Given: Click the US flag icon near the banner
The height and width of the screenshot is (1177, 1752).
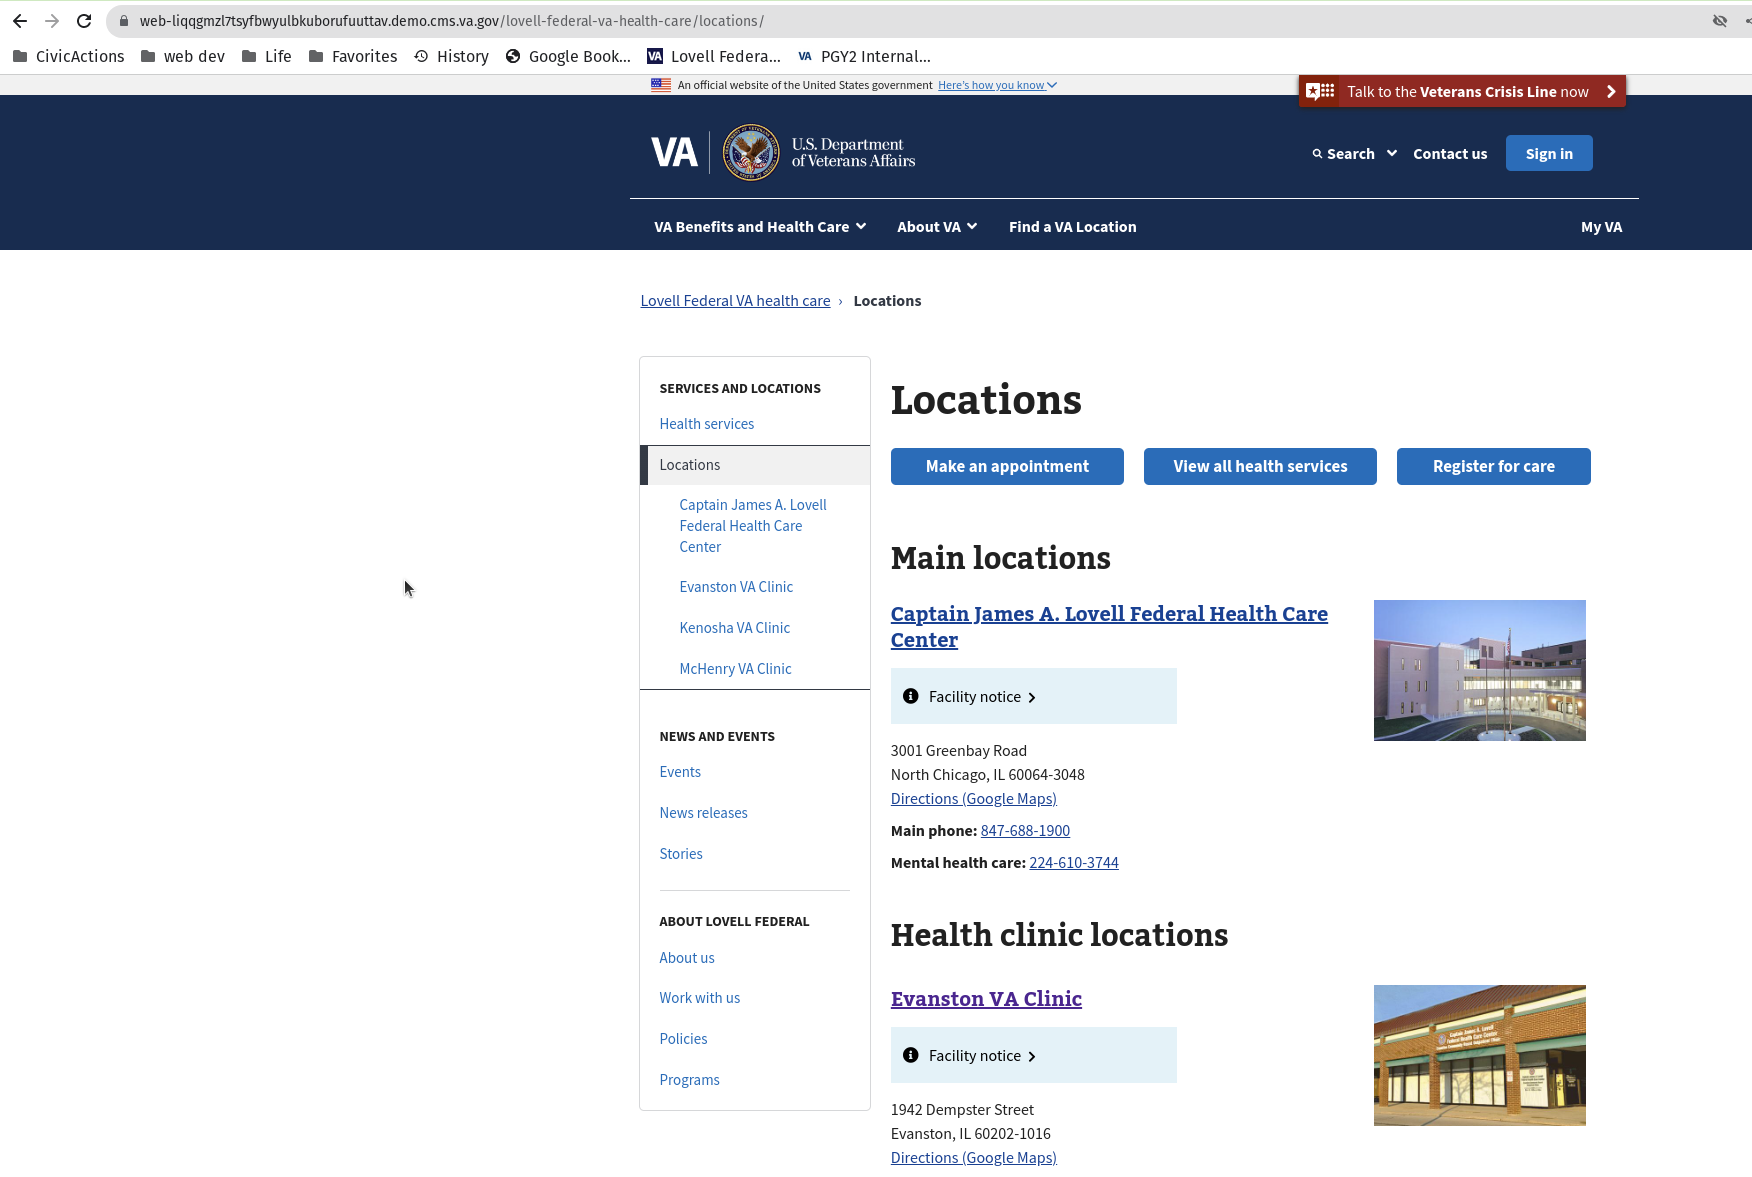Looking at the screenshot, I should pyautogui.click(x=661, y=85).
